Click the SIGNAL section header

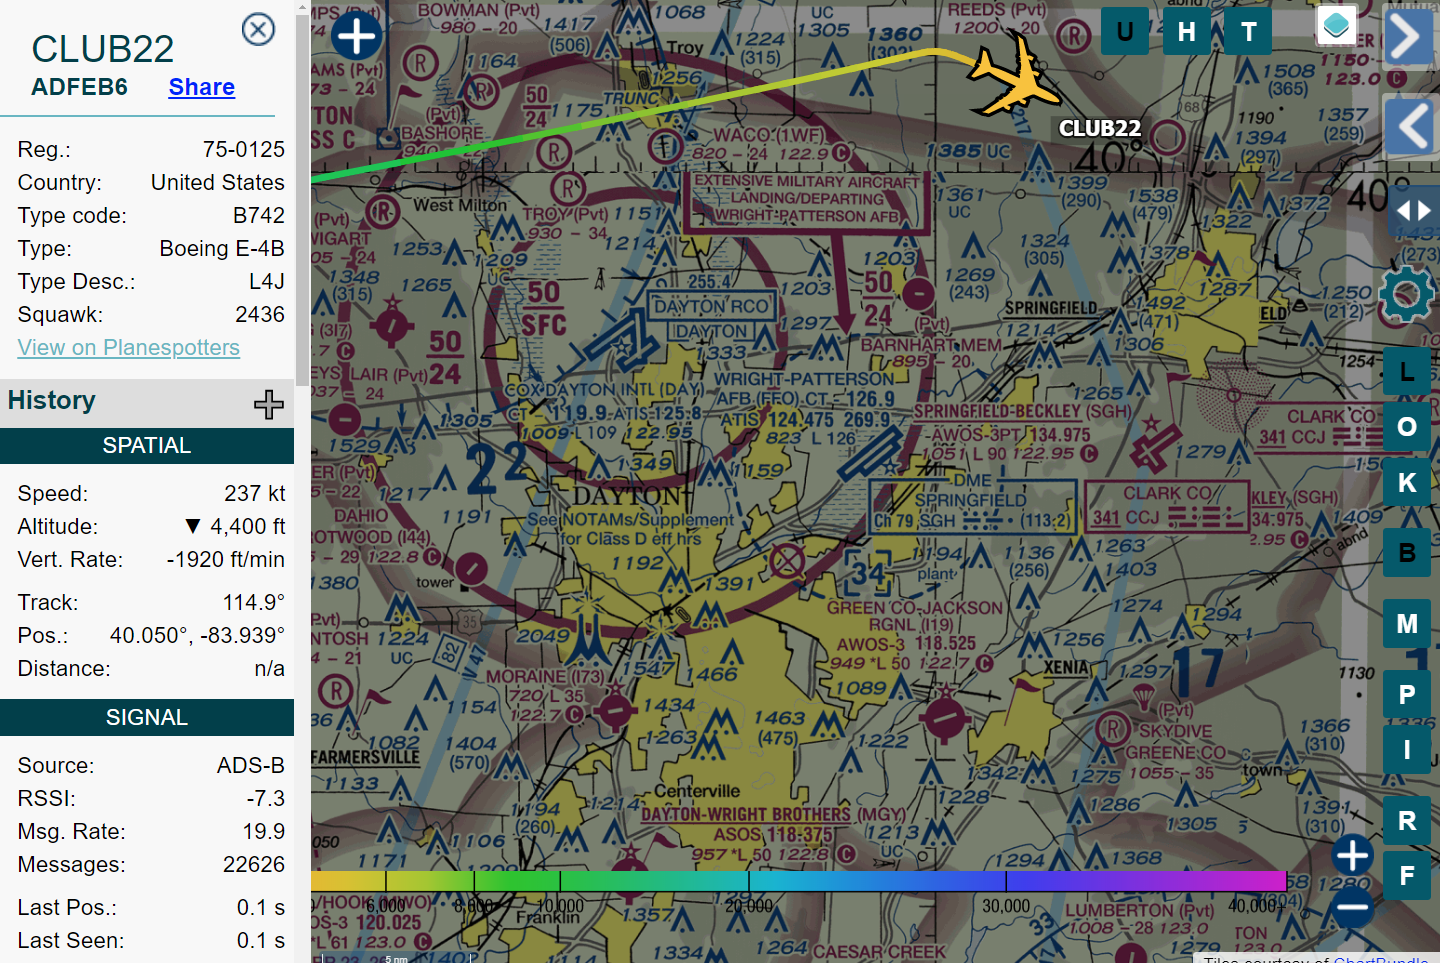[147, 718]
